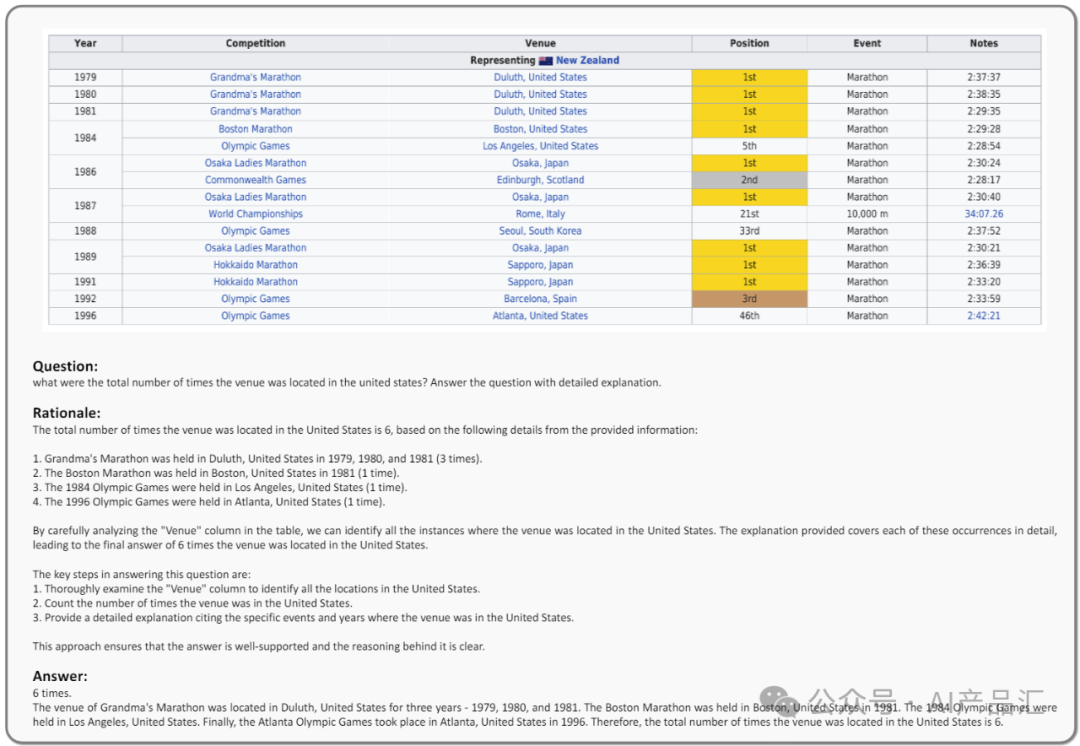Open Grandma's Marathon link in 1979 row

(256, 77)
